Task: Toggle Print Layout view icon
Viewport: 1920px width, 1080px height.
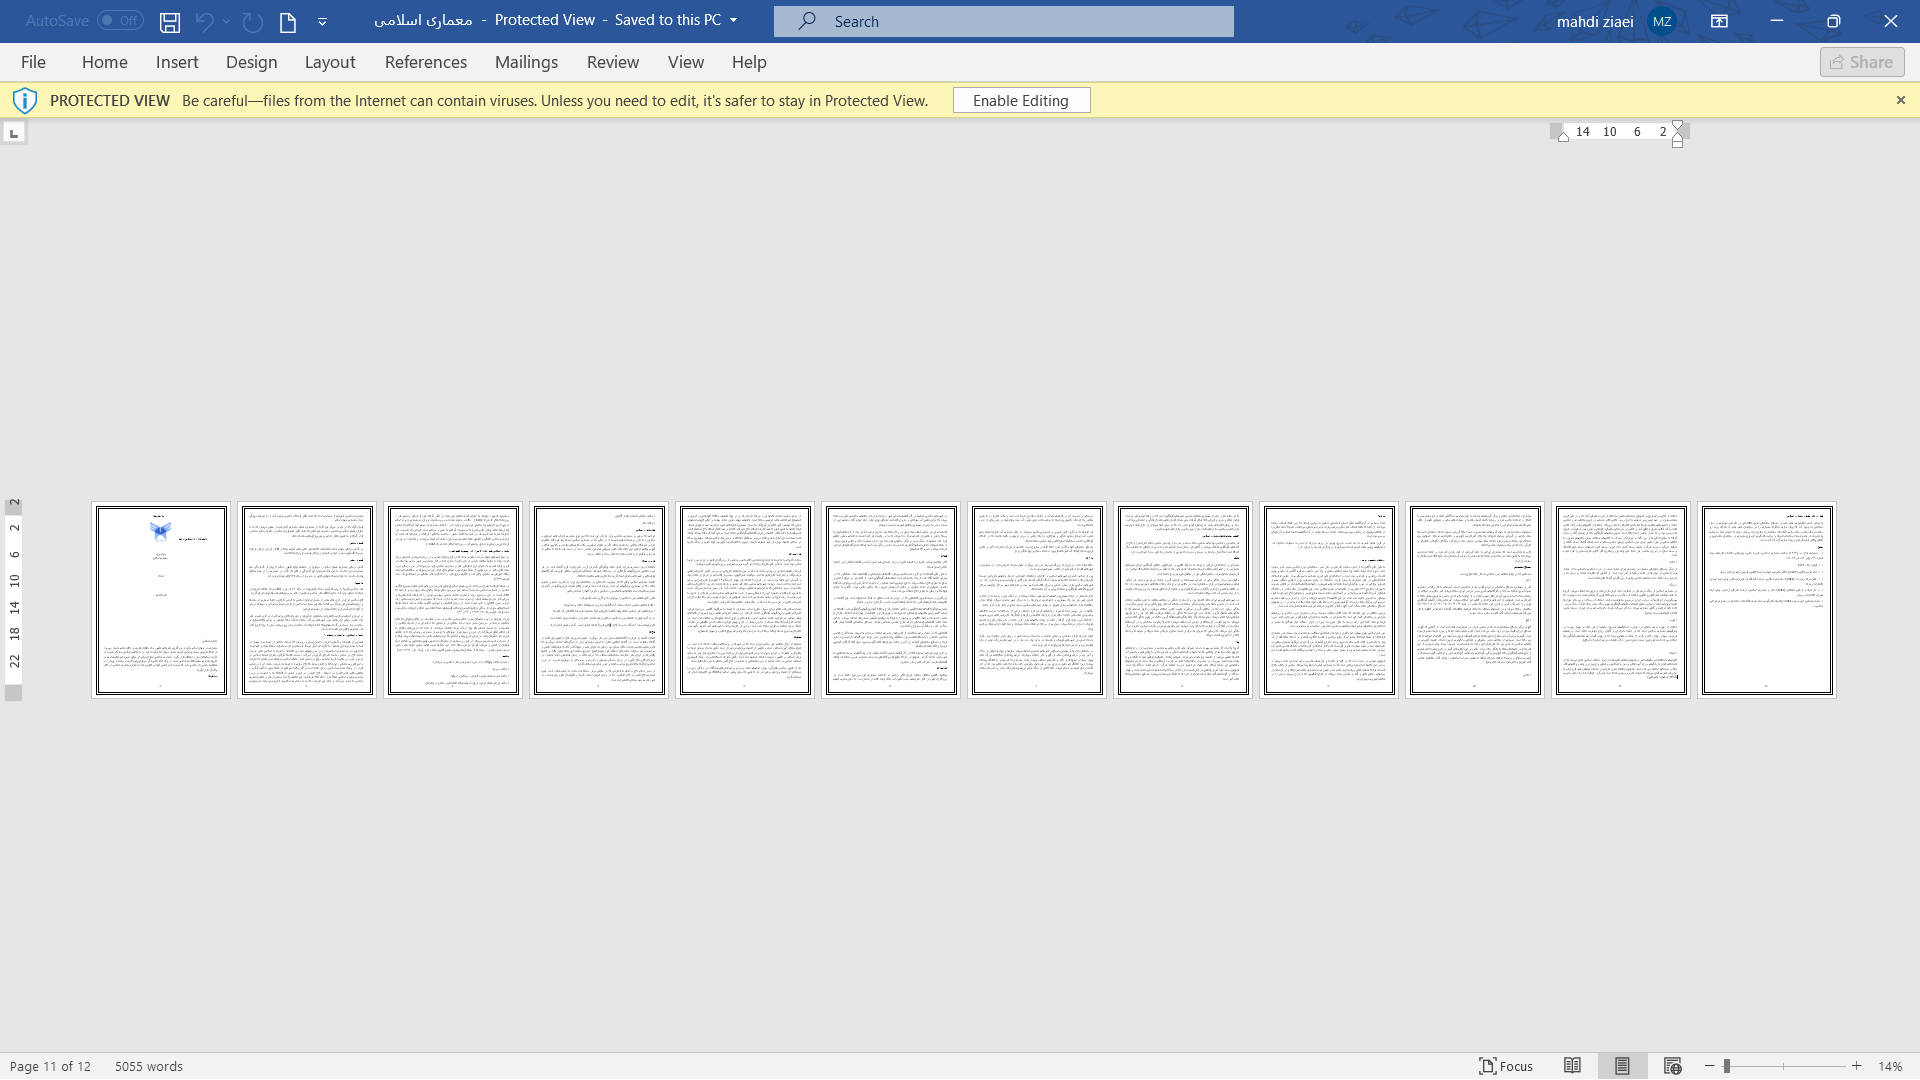Action: pyautogui.click(x=1622, y=1065)
